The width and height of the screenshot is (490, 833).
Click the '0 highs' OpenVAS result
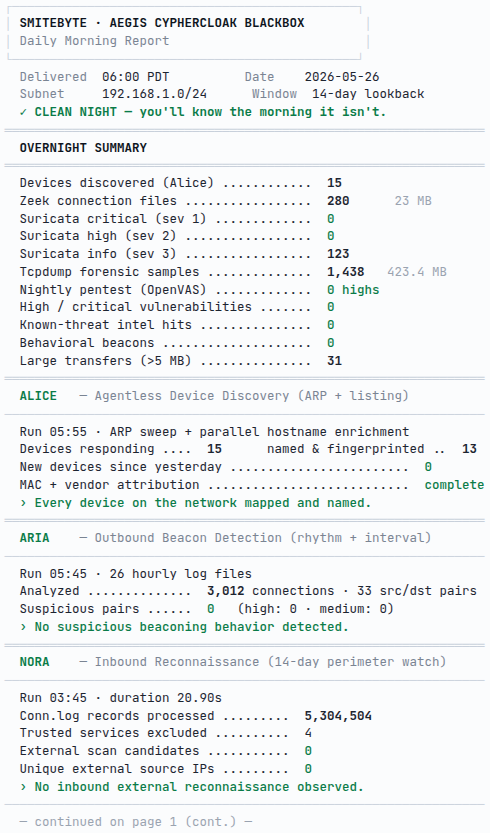click(353, 290)
